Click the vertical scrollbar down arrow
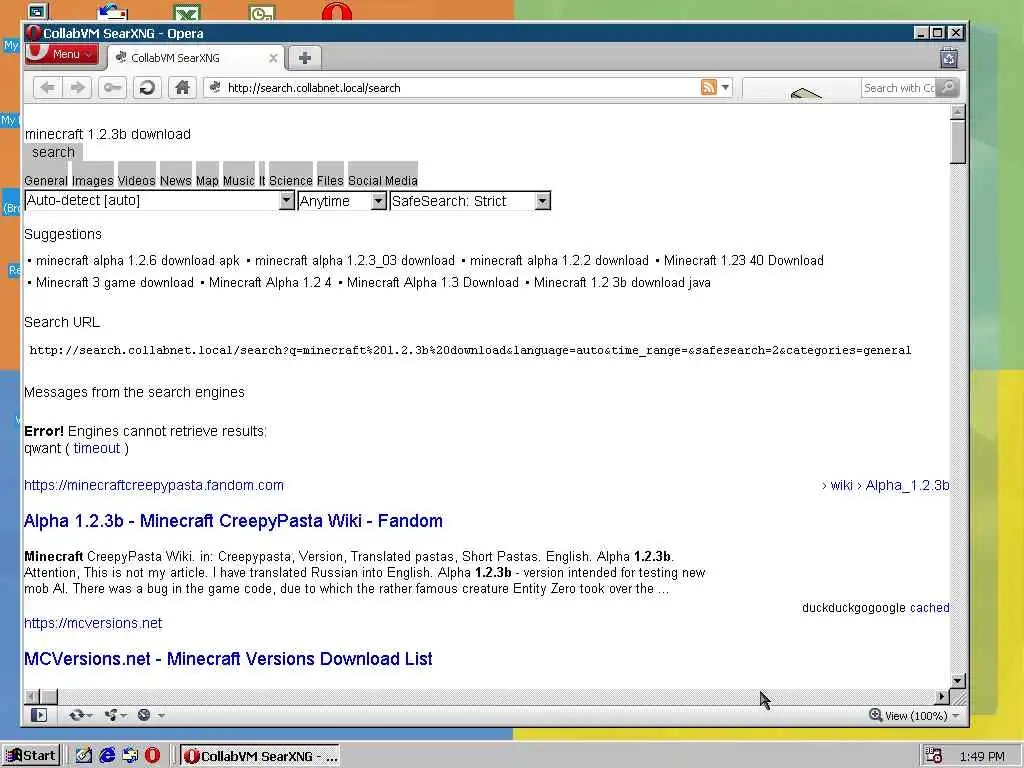Image resolution: width=1024 pixels, height=768 pixels. (x=957, y=680)
